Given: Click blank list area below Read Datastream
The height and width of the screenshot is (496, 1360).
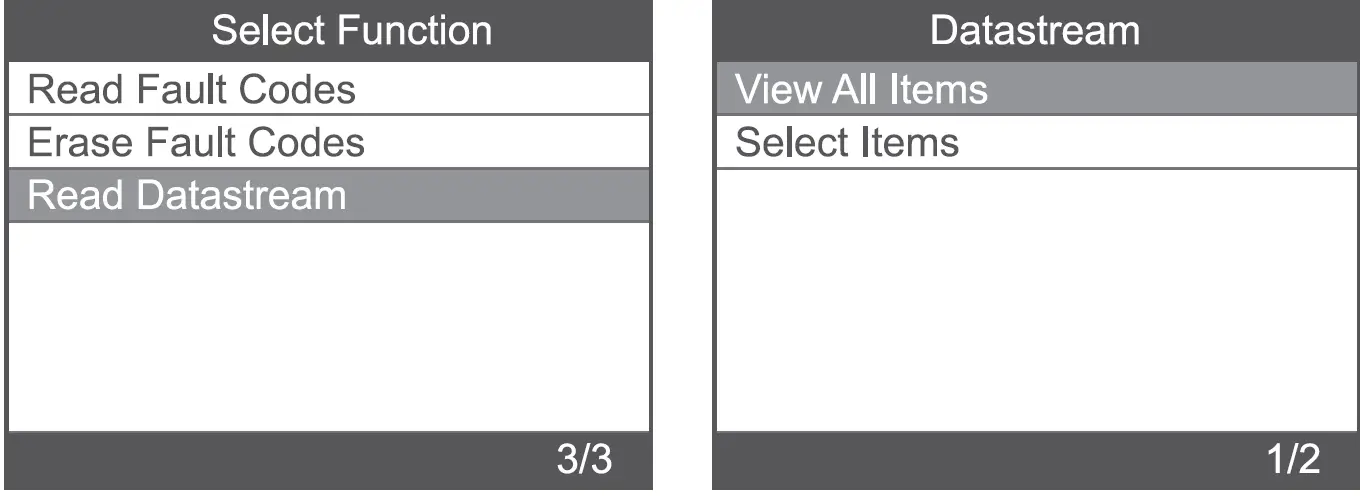Looking at the screenshot, I should pyautogui.click(x=328, y=325).
